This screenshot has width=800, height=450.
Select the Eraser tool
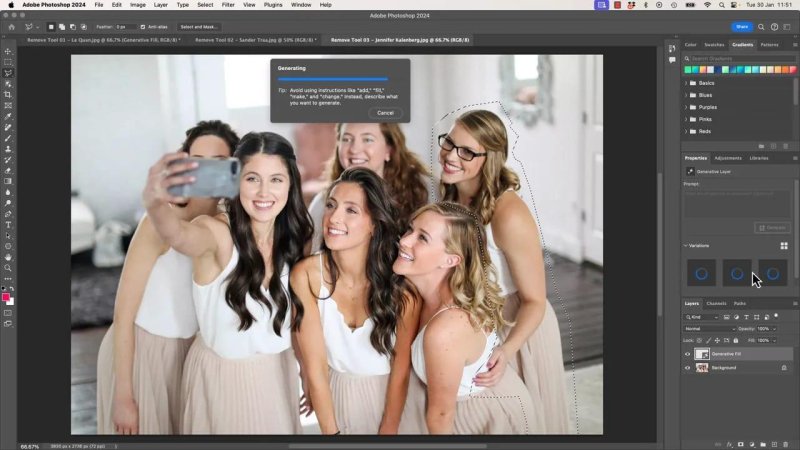8,171
